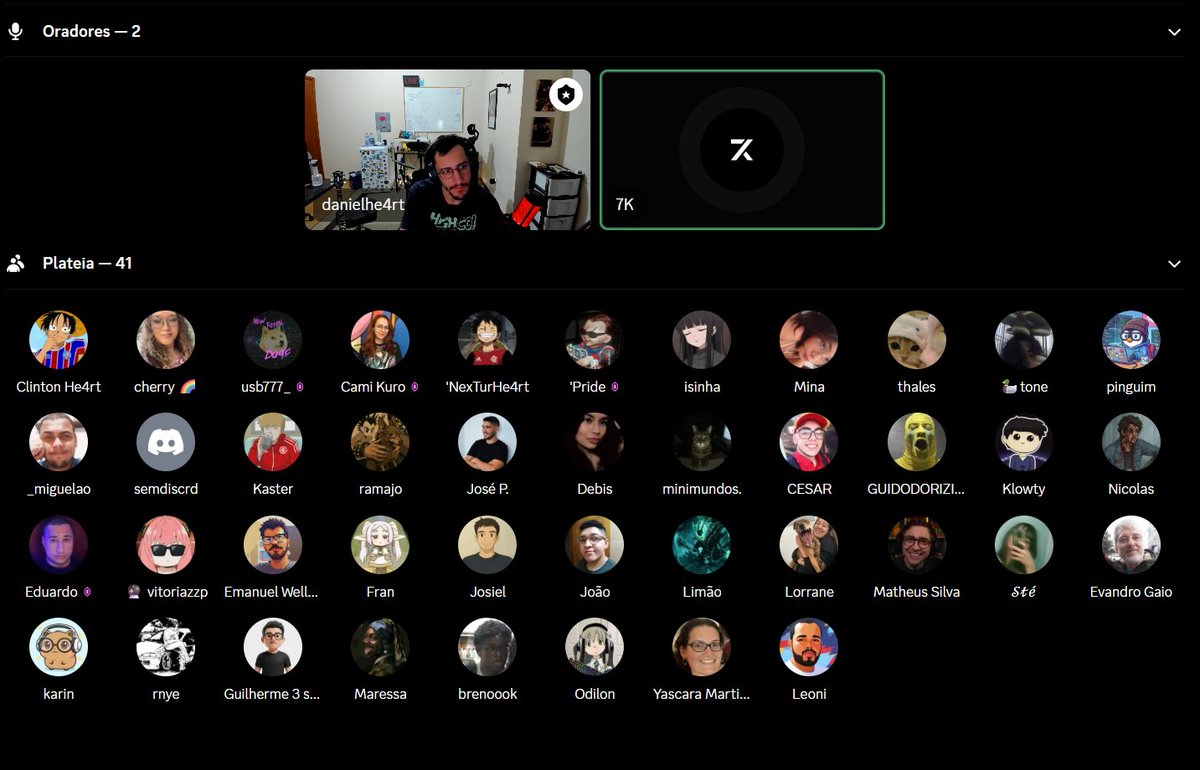Click the microphone icon beside Oradores
1200x770 pixels.
pyautogui.click(x=15, y=31)
